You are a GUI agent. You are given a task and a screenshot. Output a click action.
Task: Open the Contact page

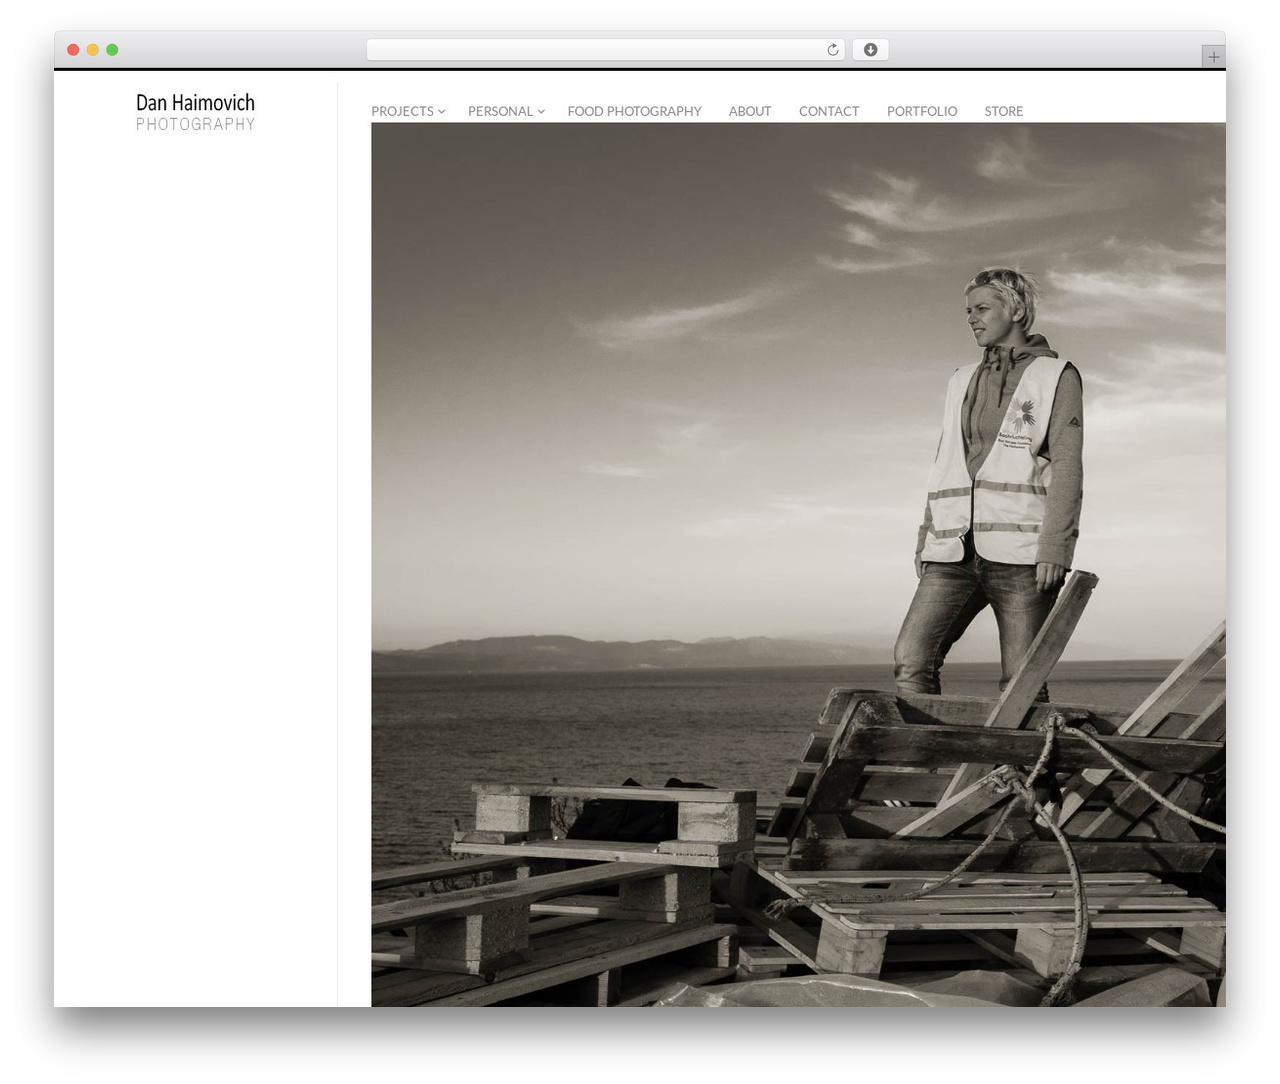click(x=829, y=111)
